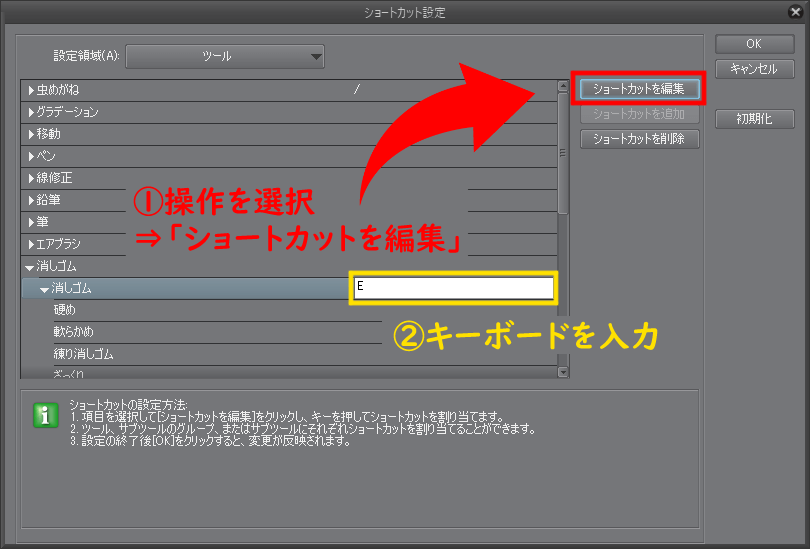Select the ペン row label
The height and width of the screenshot is (549, 810).
click(45, 156)
